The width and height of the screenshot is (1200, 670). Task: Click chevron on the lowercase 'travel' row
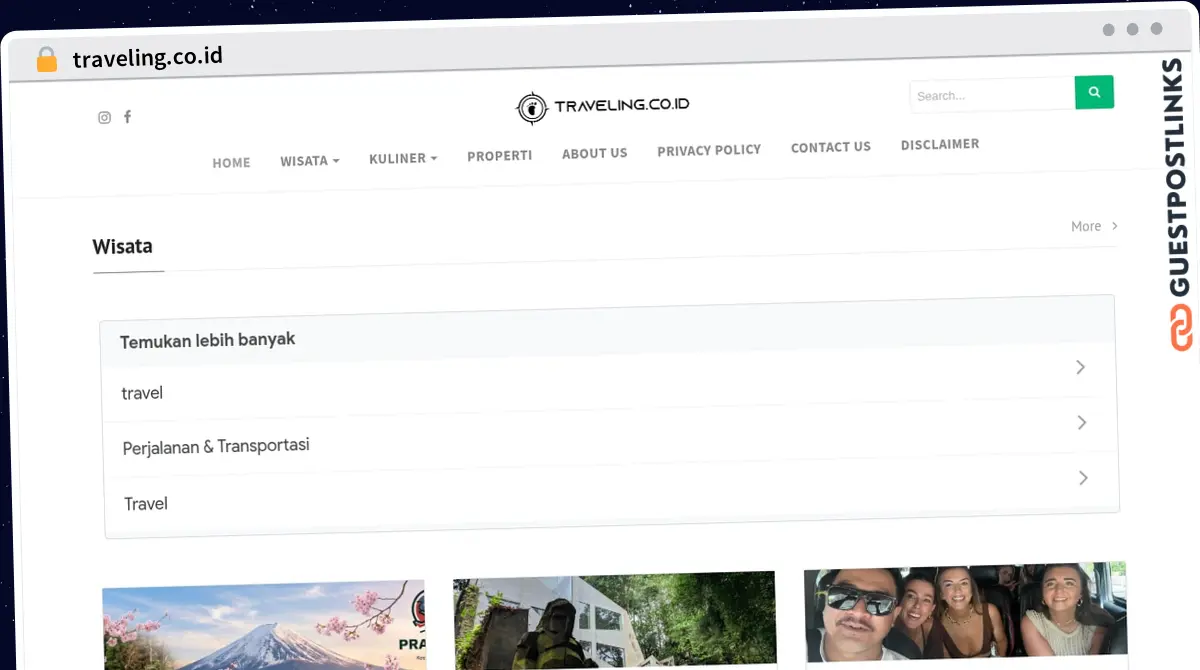coord(1080,367)
